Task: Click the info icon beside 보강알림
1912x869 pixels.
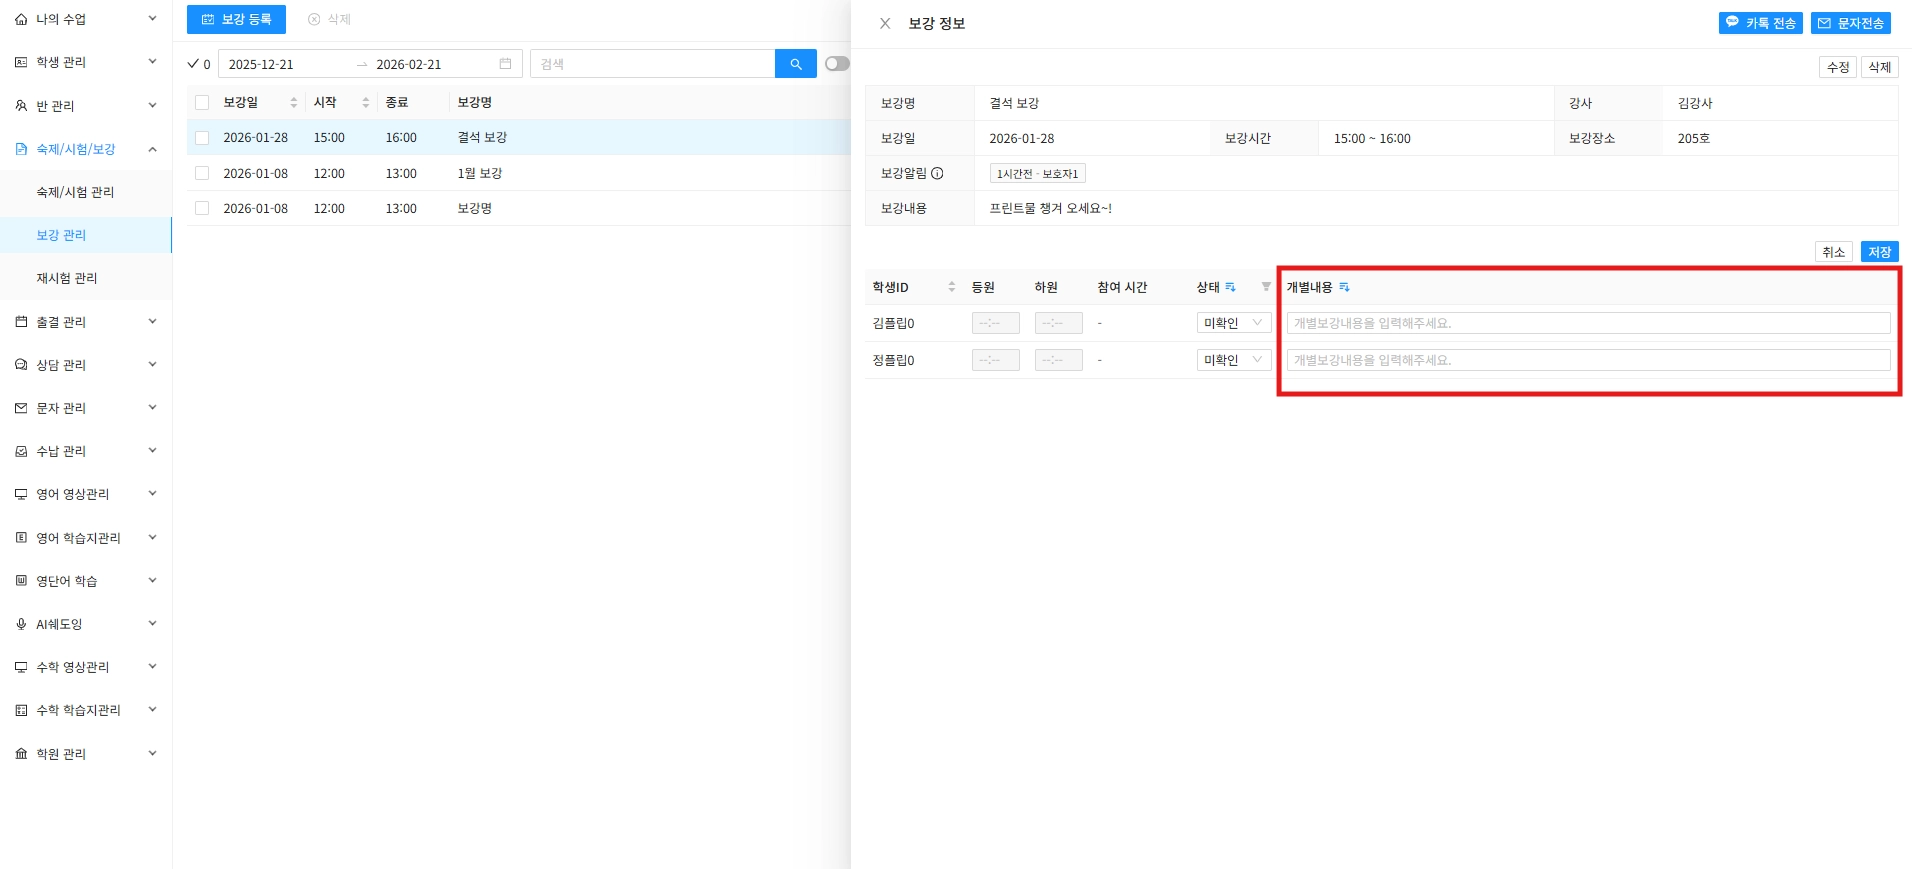Action: coord(937,173)
